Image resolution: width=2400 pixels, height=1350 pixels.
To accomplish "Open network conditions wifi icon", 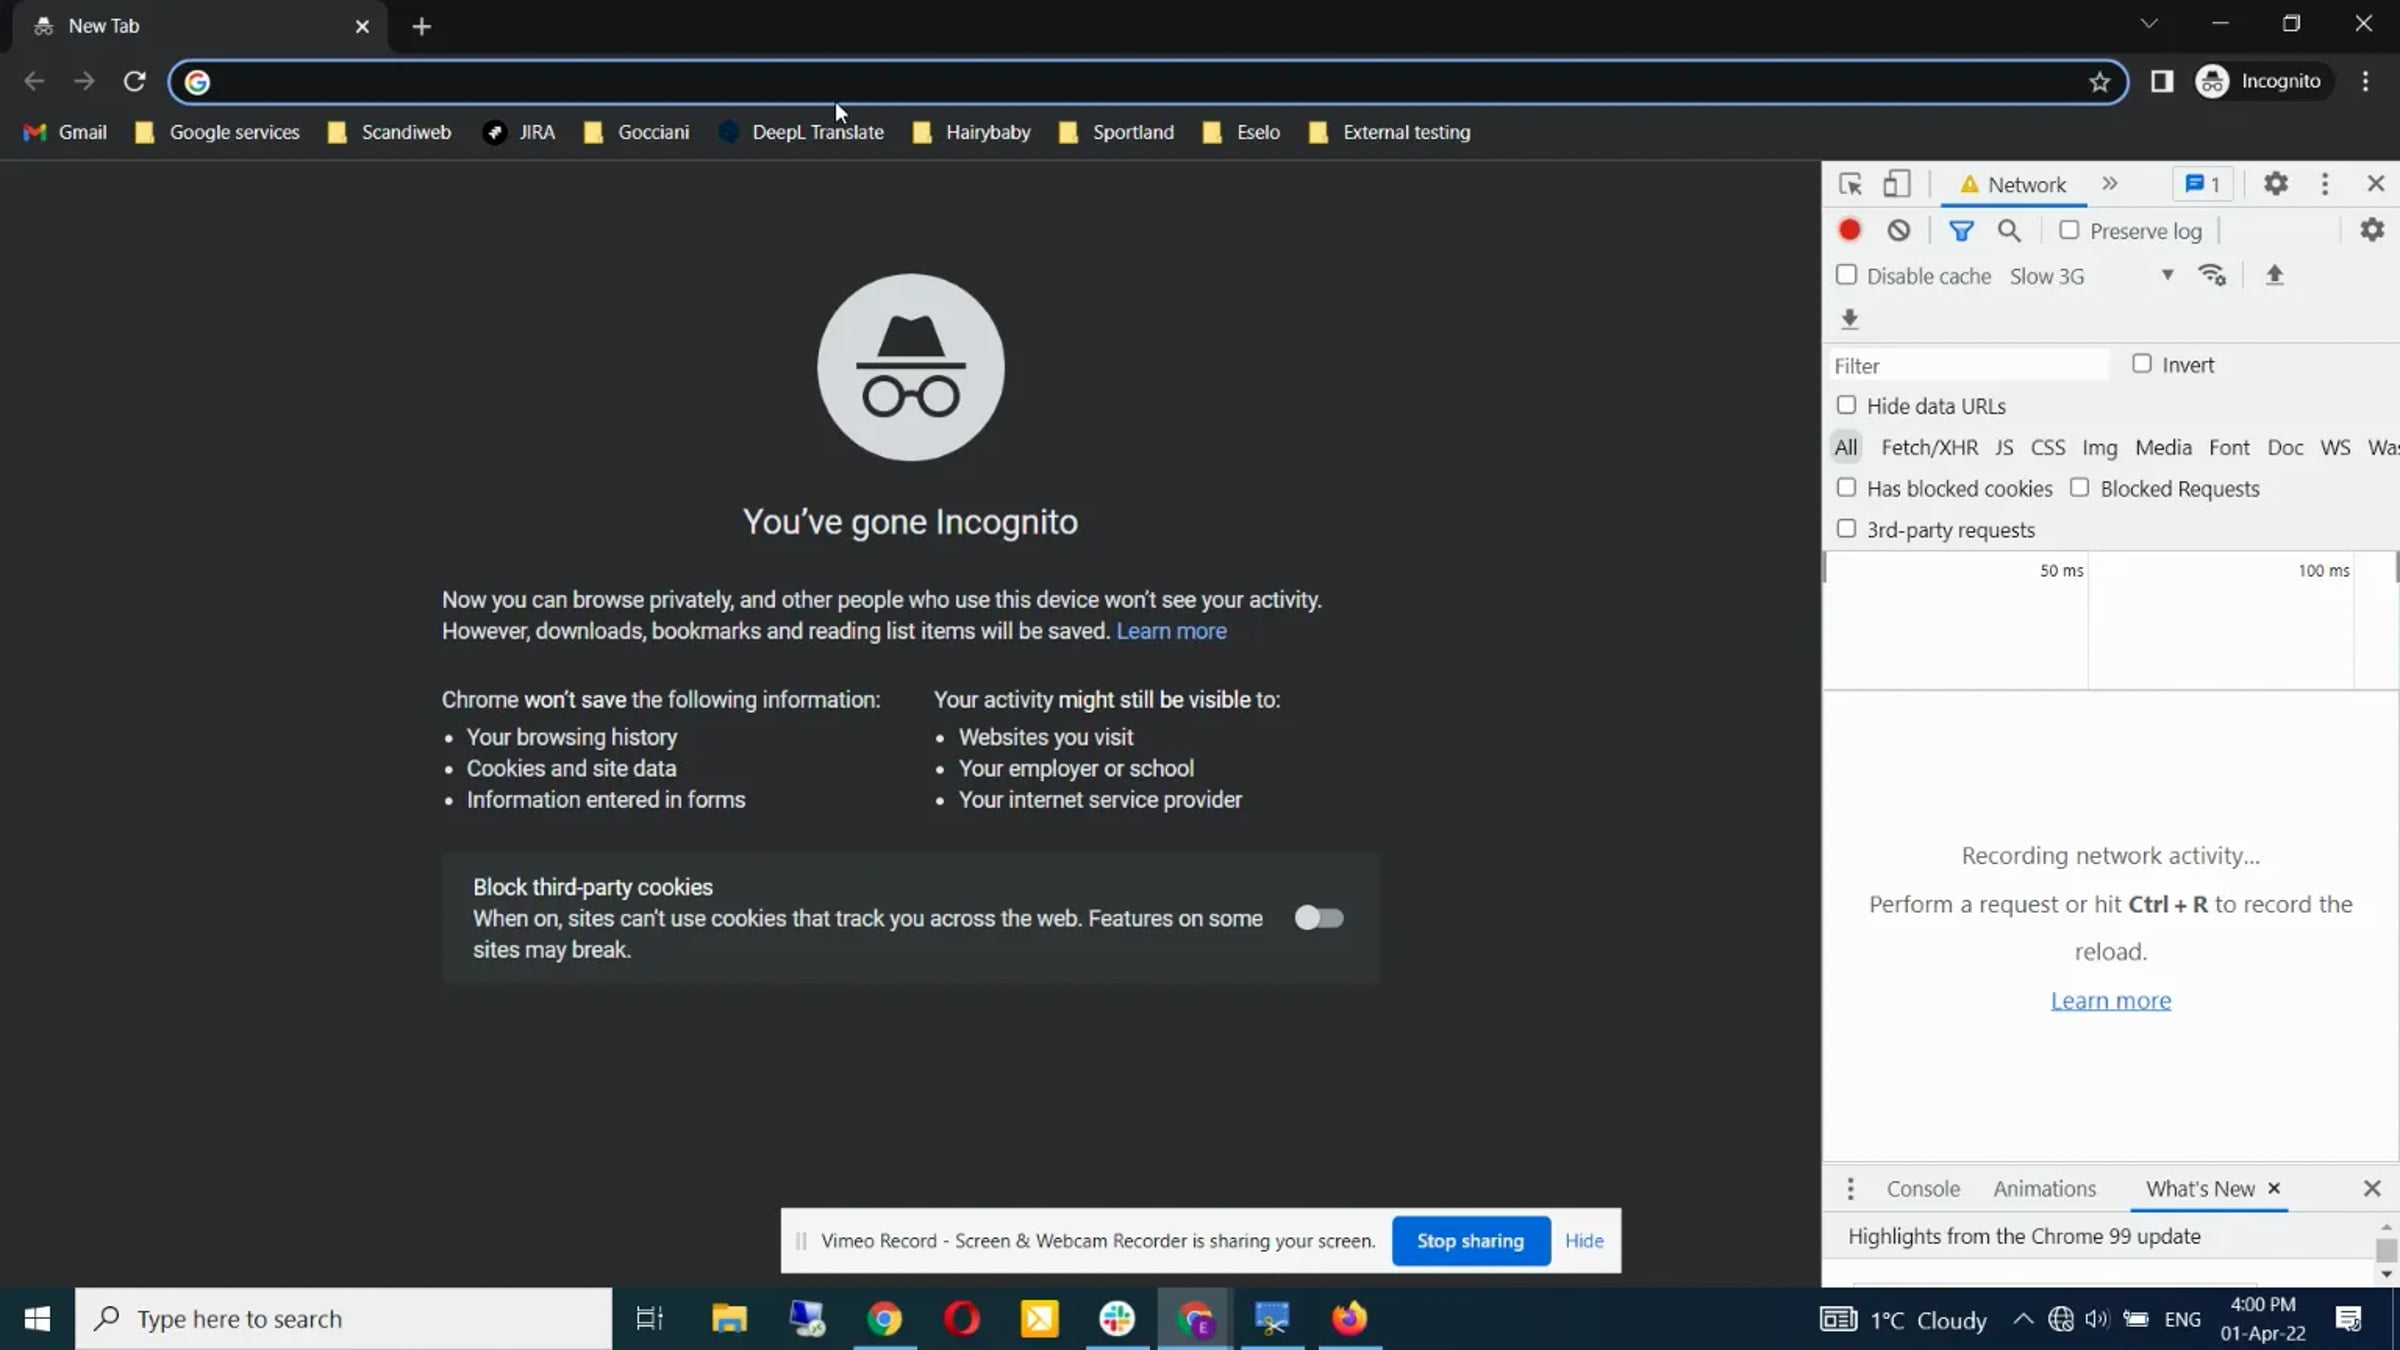I will (2212, 275).
